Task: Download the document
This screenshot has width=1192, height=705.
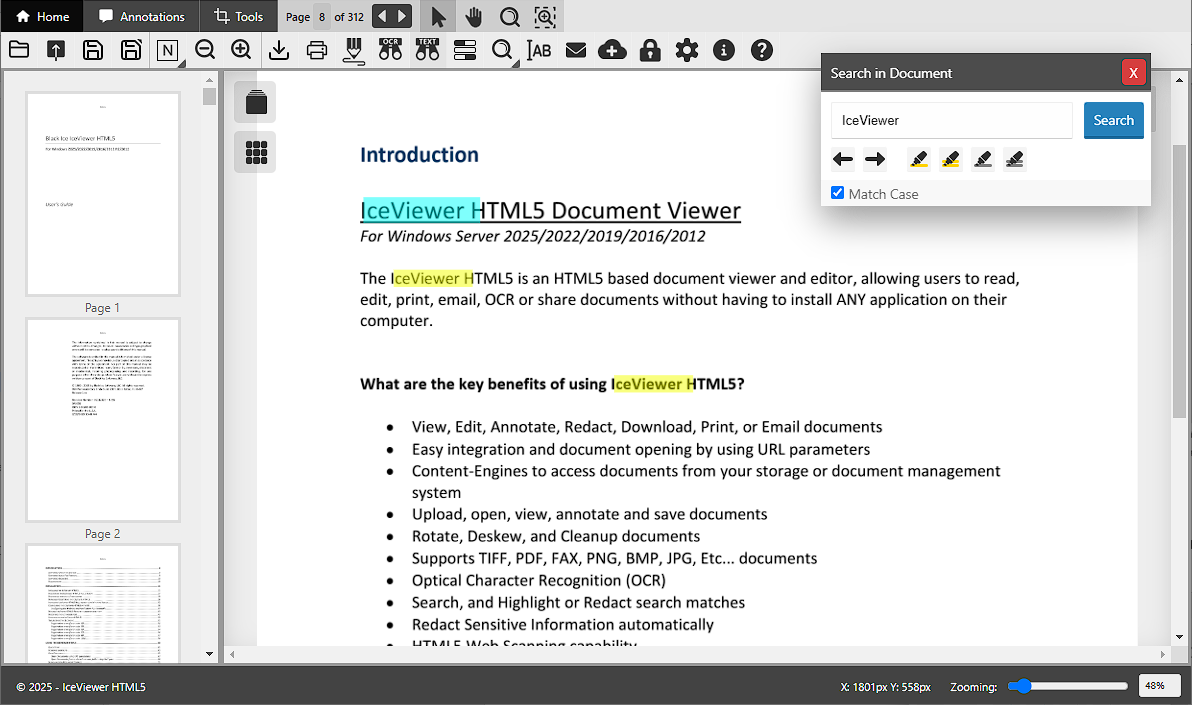Action: 279,50
